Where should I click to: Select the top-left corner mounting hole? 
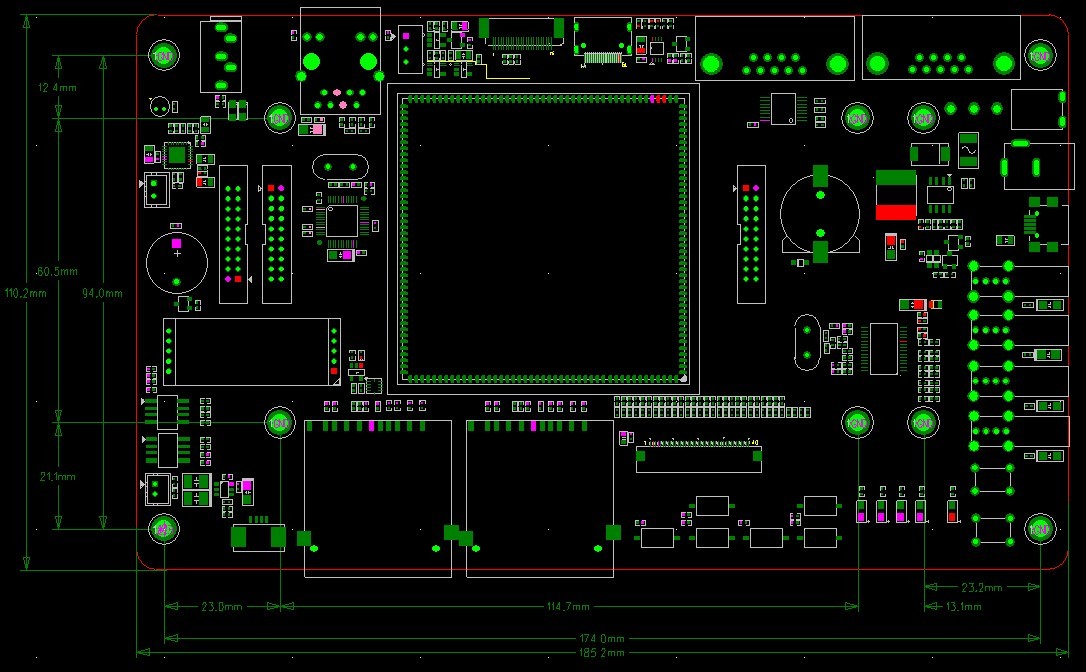coord(164,55)
